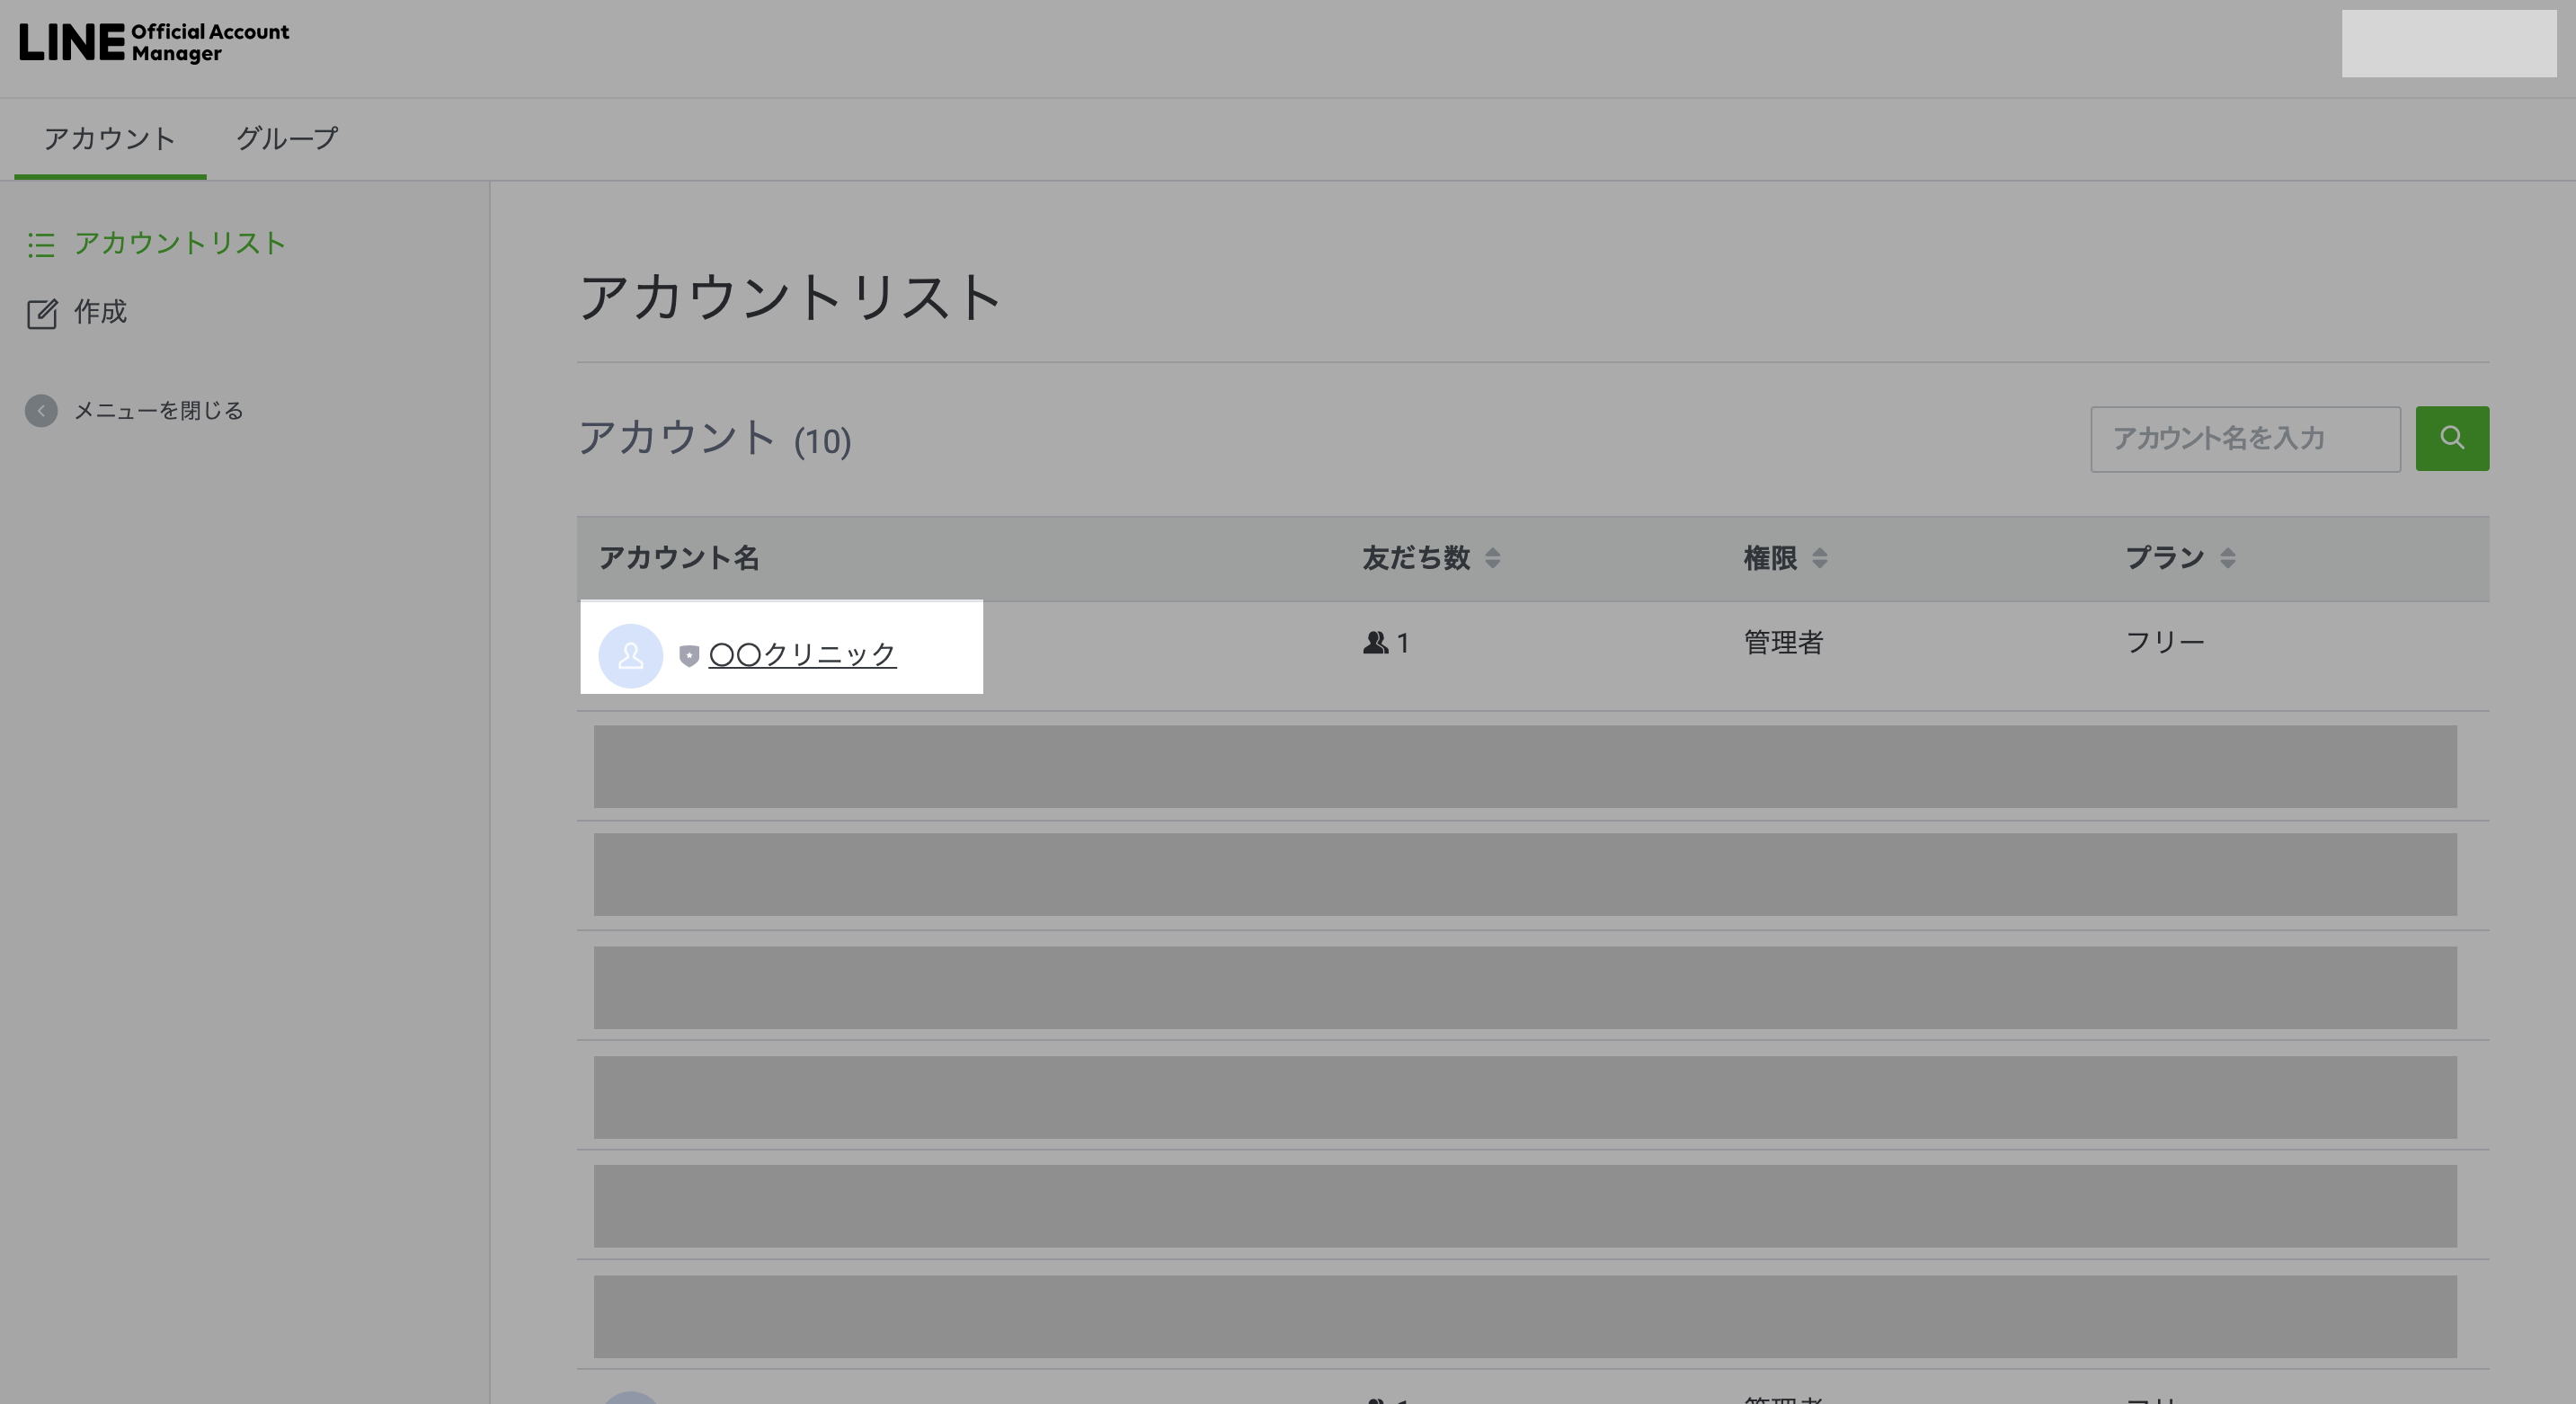Click the friends count people icon

point(1375,643)
